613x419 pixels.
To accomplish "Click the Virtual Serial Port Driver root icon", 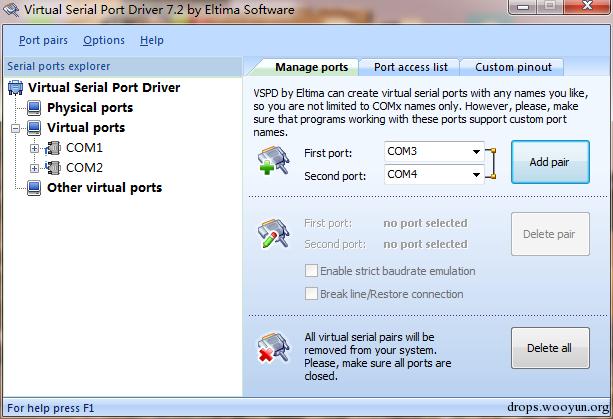I will (15, 88).
